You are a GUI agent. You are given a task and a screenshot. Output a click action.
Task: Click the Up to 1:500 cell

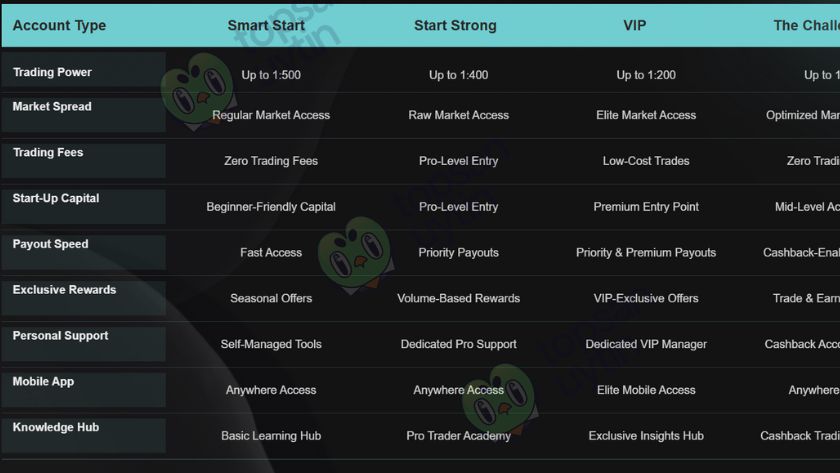pos(271,75)
